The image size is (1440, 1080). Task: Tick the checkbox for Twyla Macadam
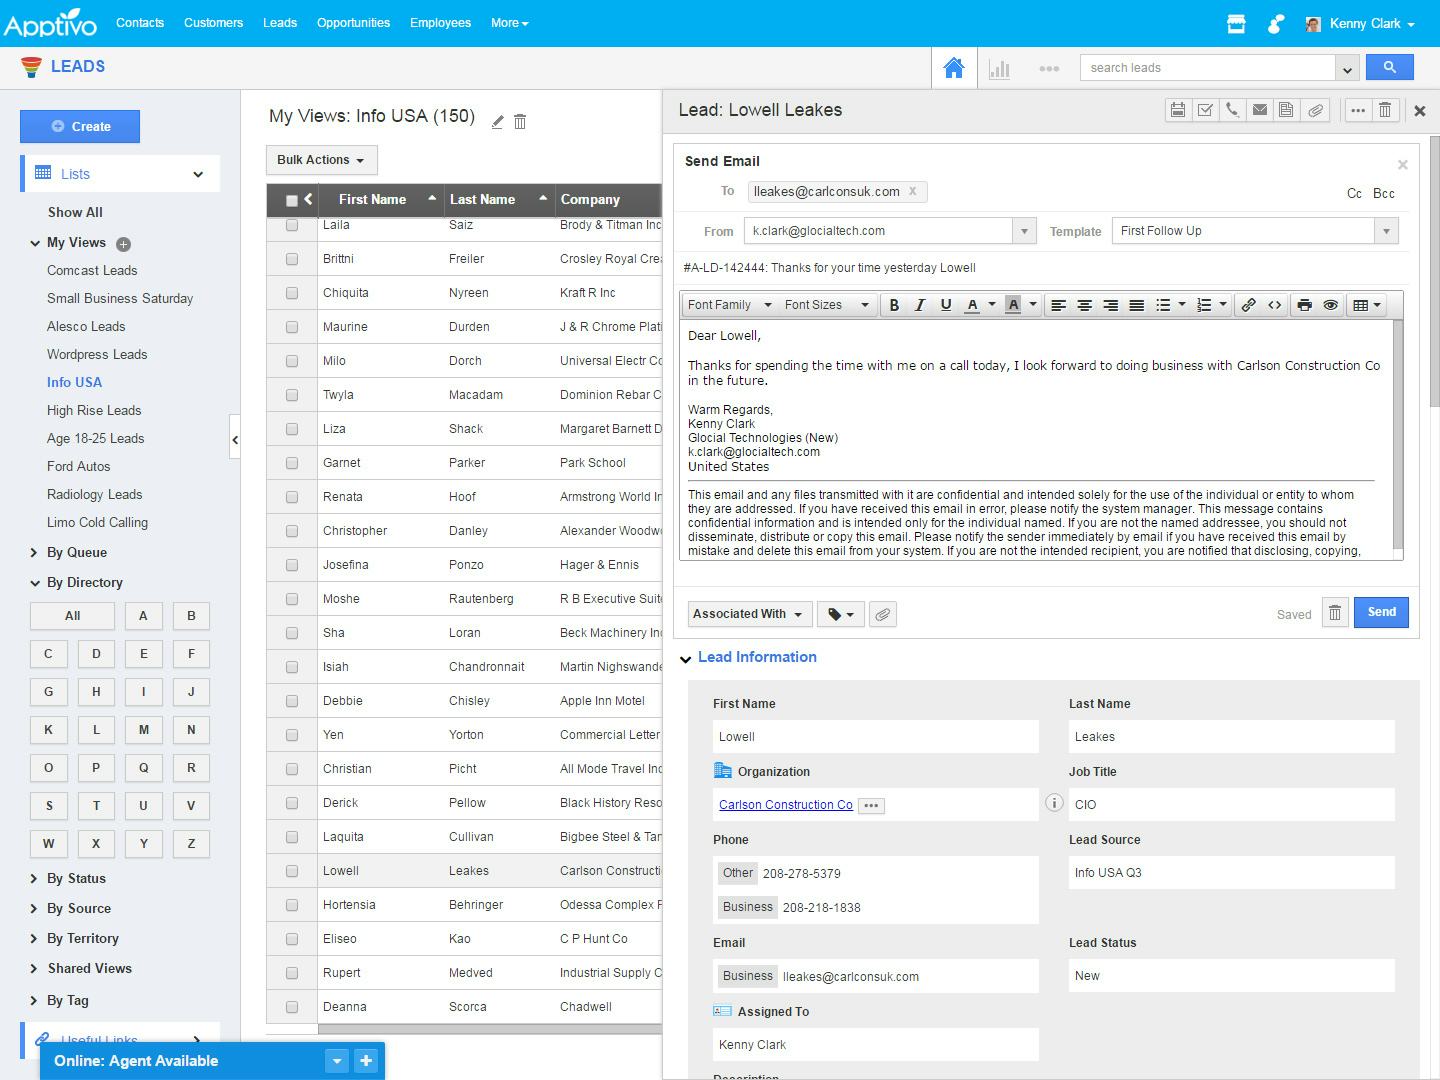[x=292, y=395]
